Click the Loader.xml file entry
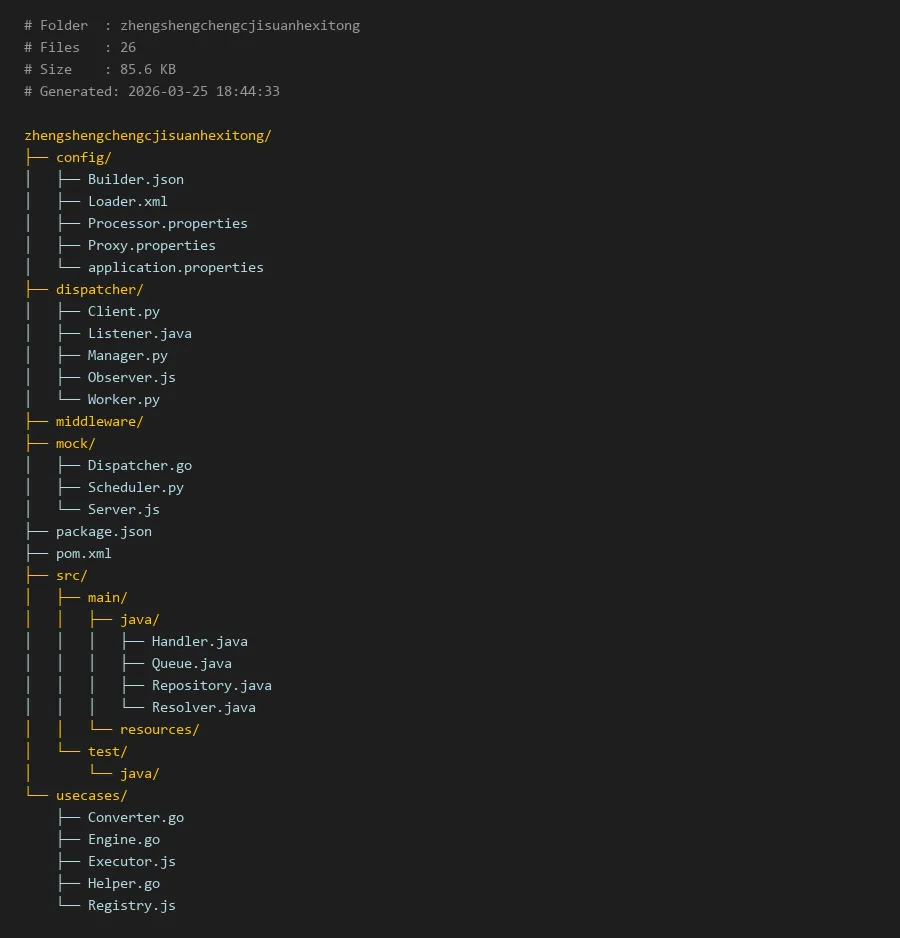Image resolution: width=900 pixels, height=938 pixels. [127, 201]
